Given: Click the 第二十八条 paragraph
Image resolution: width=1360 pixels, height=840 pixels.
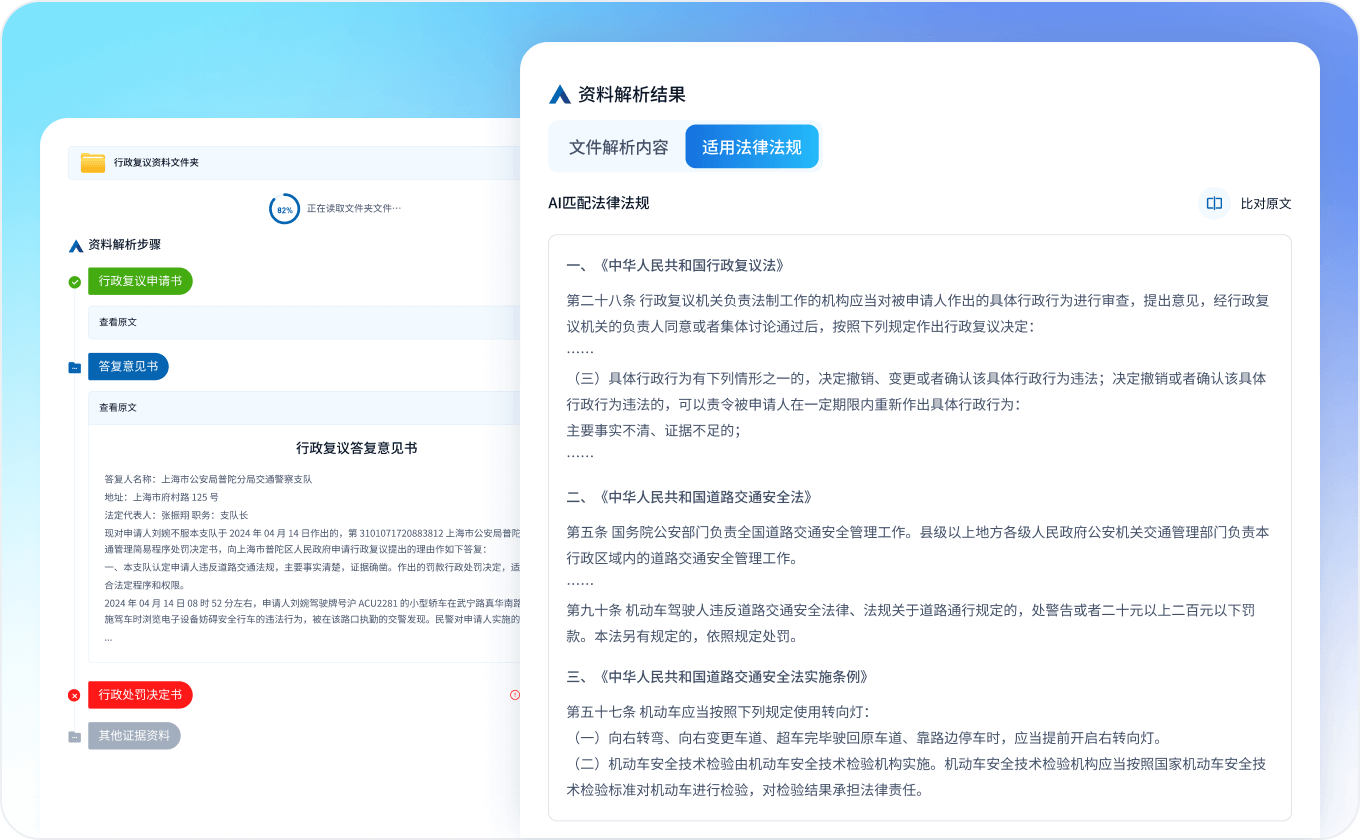Looking at the screenshot, I should (918, 313).
